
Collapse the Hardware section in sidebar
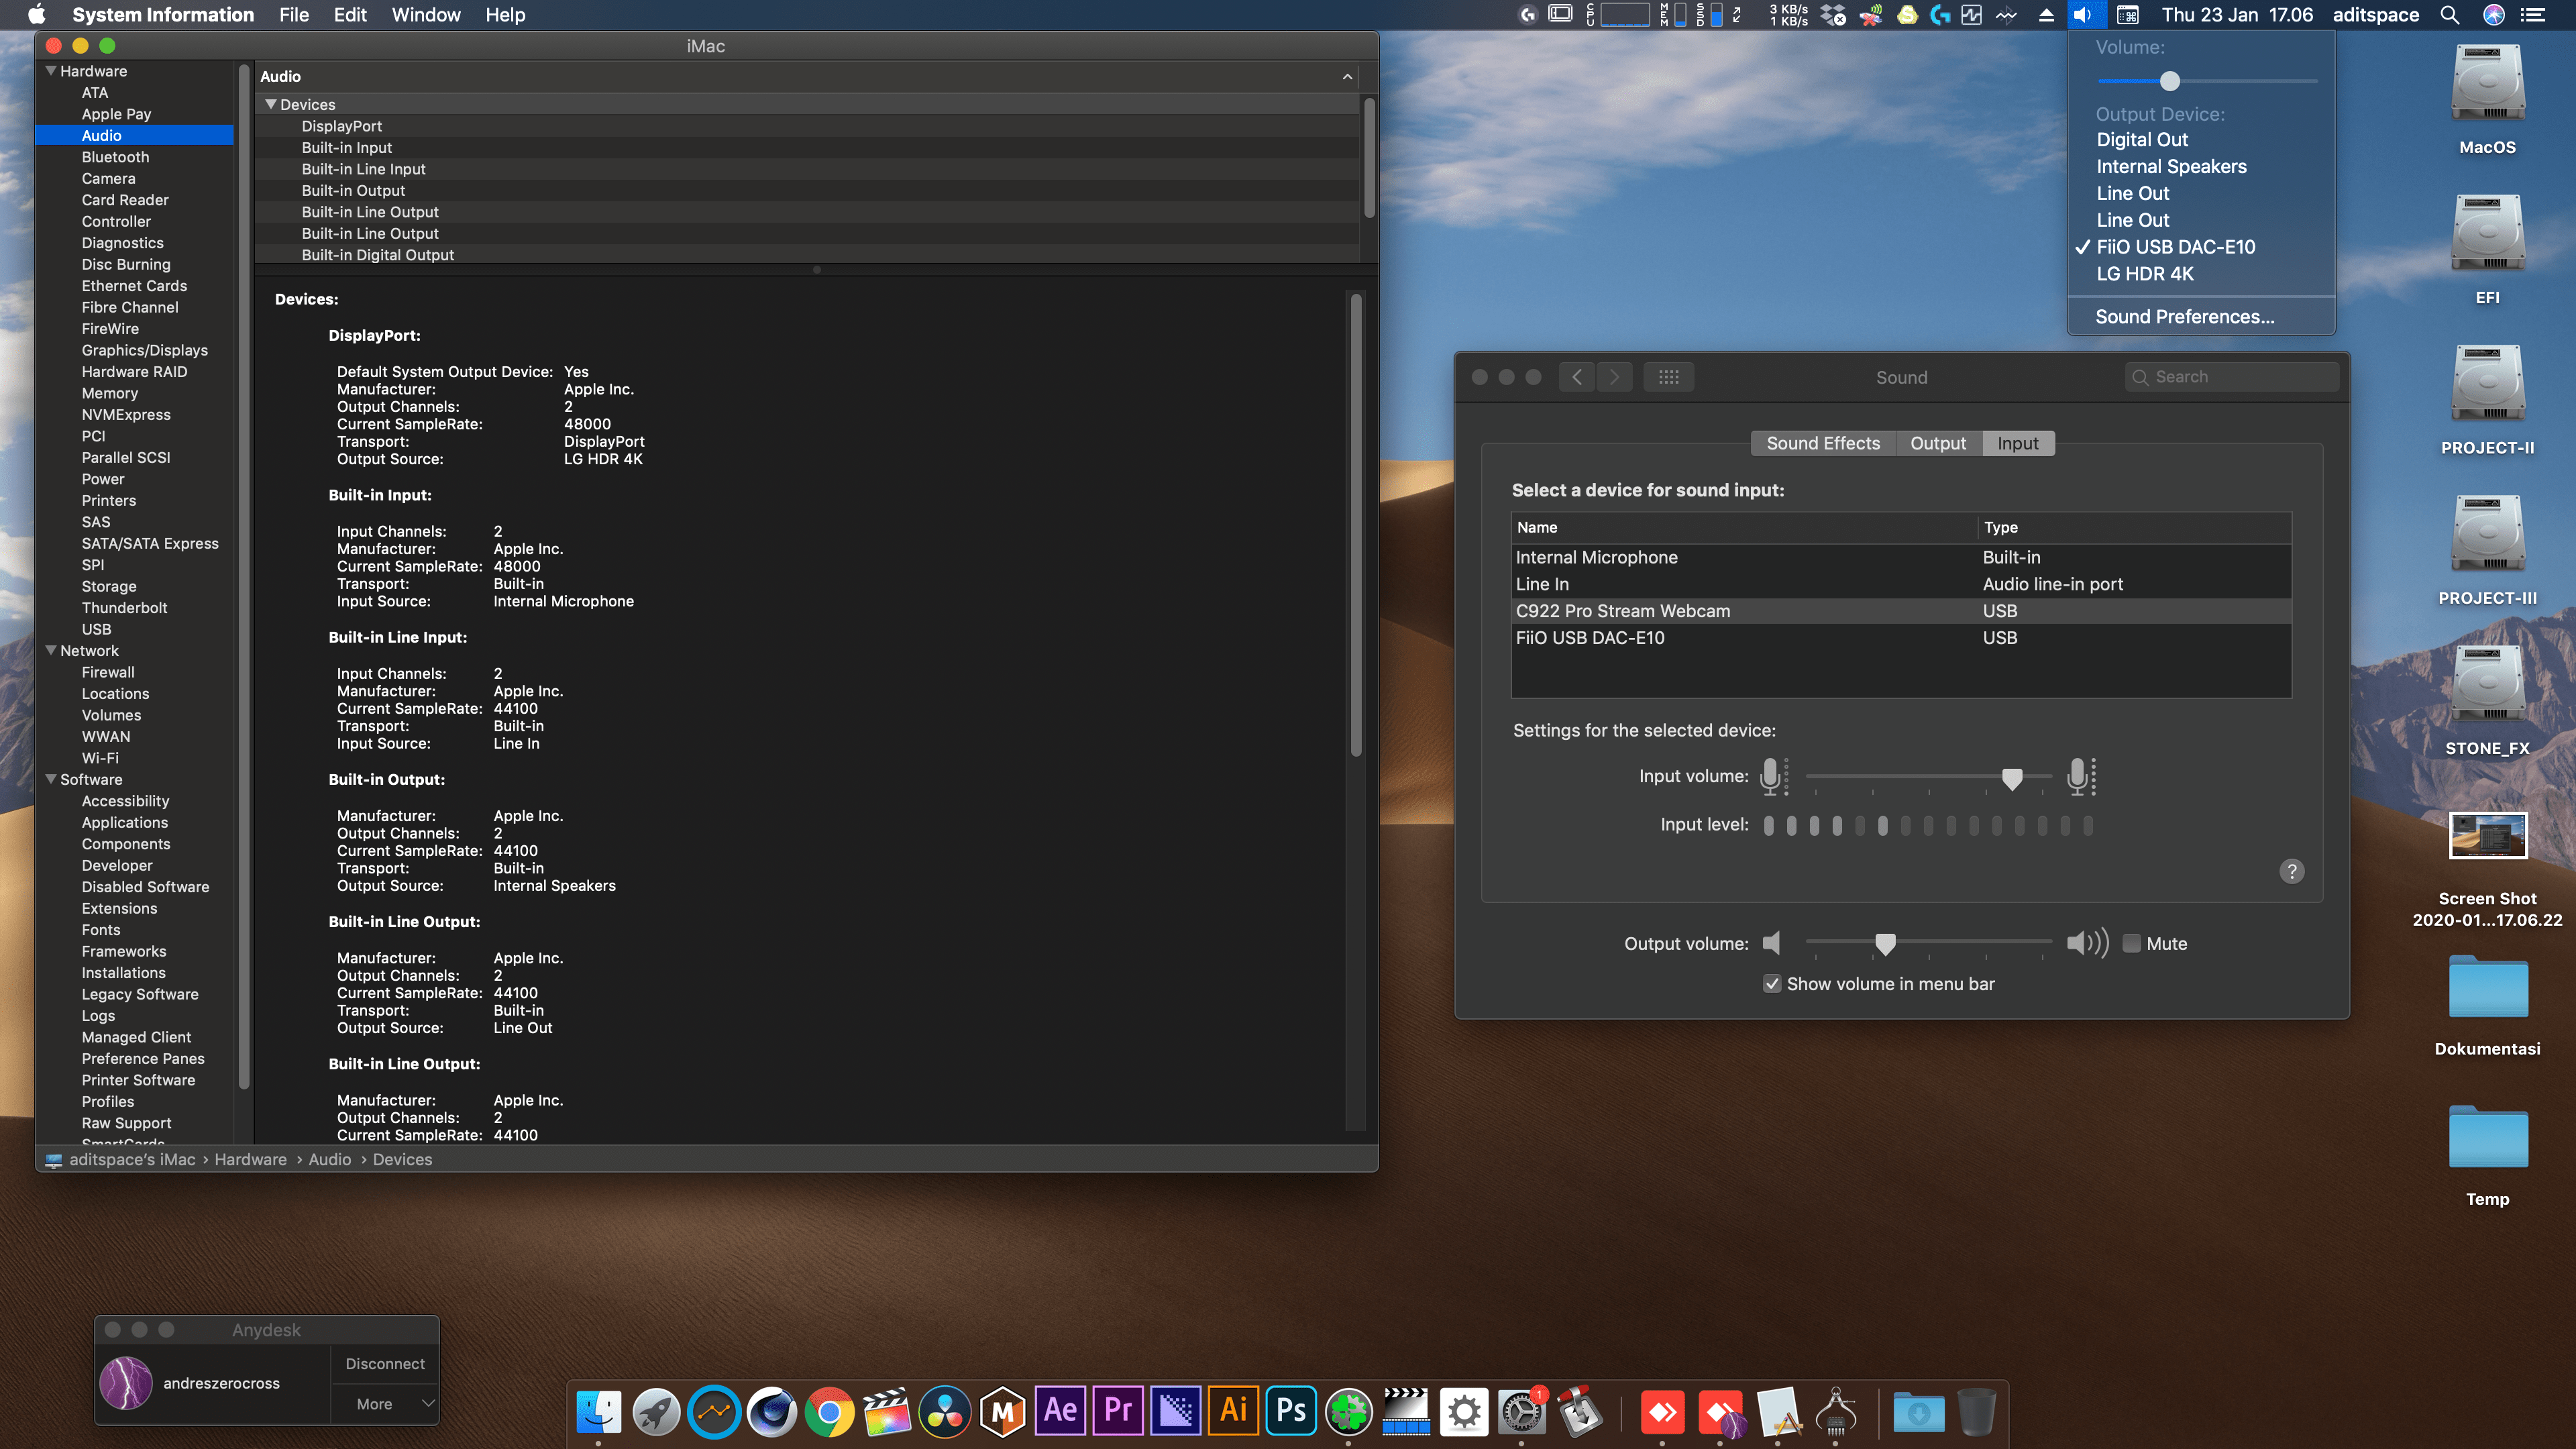(51, 71)
